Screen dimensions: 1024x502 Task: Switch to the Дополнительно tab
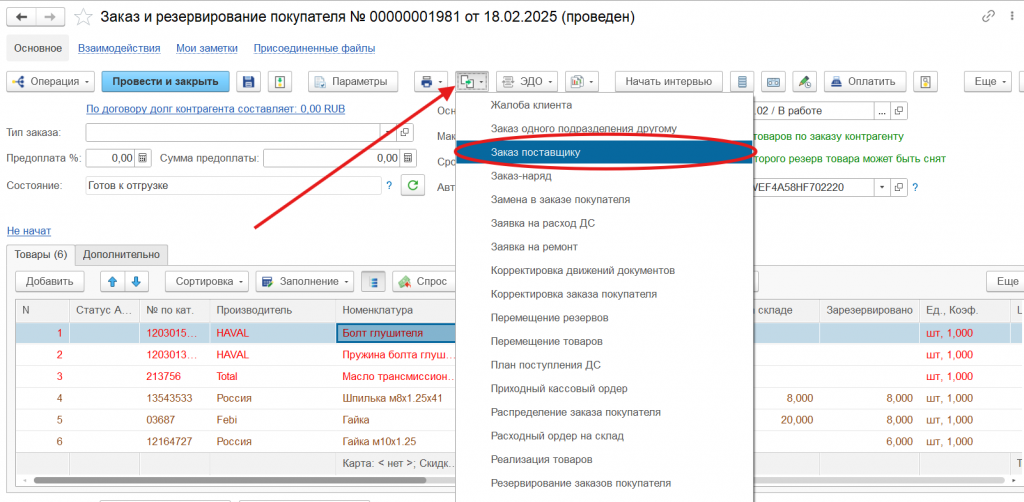pyautogui.click(x=121, y=255)
